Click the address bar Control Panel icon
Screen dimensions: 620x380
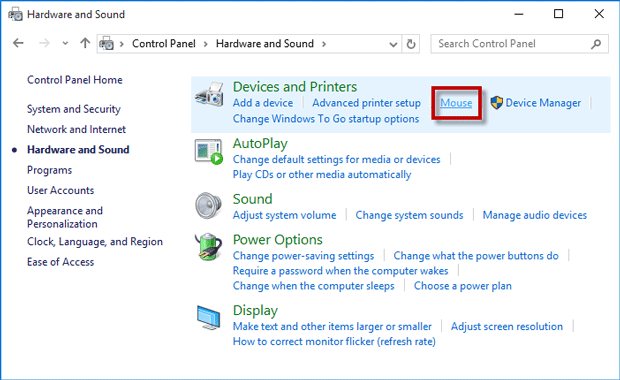[106, 43]
